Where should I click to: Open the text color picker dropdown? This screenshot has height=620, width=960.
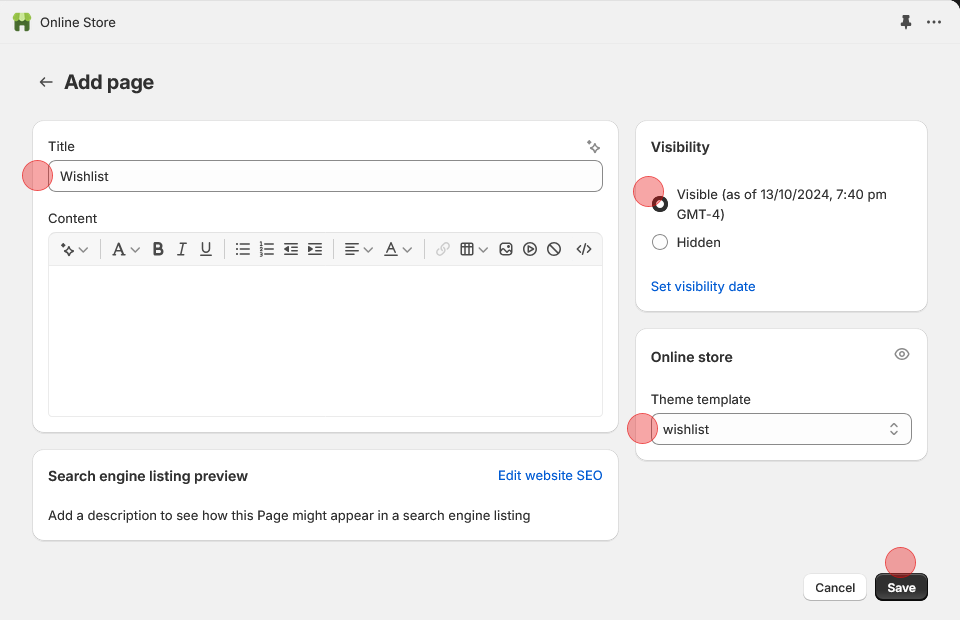[x=399, y=249]
